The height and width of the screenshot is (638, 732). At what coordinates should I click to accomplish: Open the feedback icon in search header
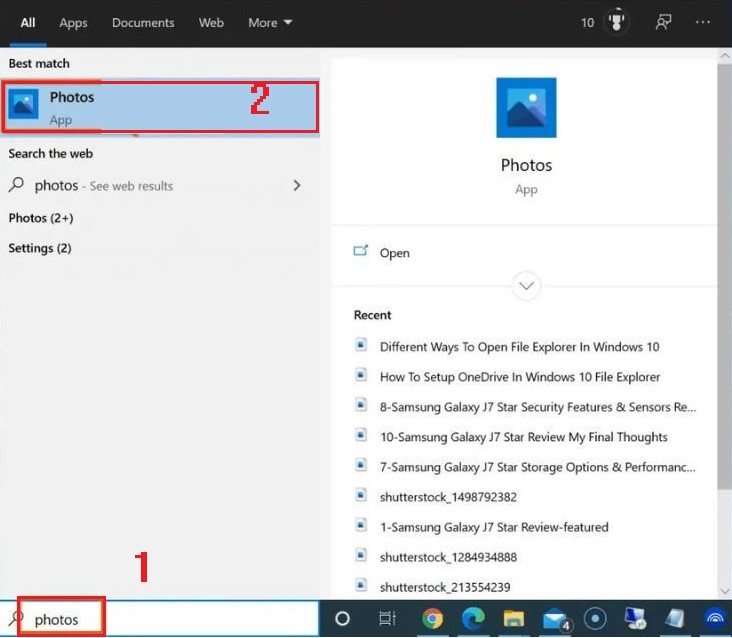click(662, 22)
